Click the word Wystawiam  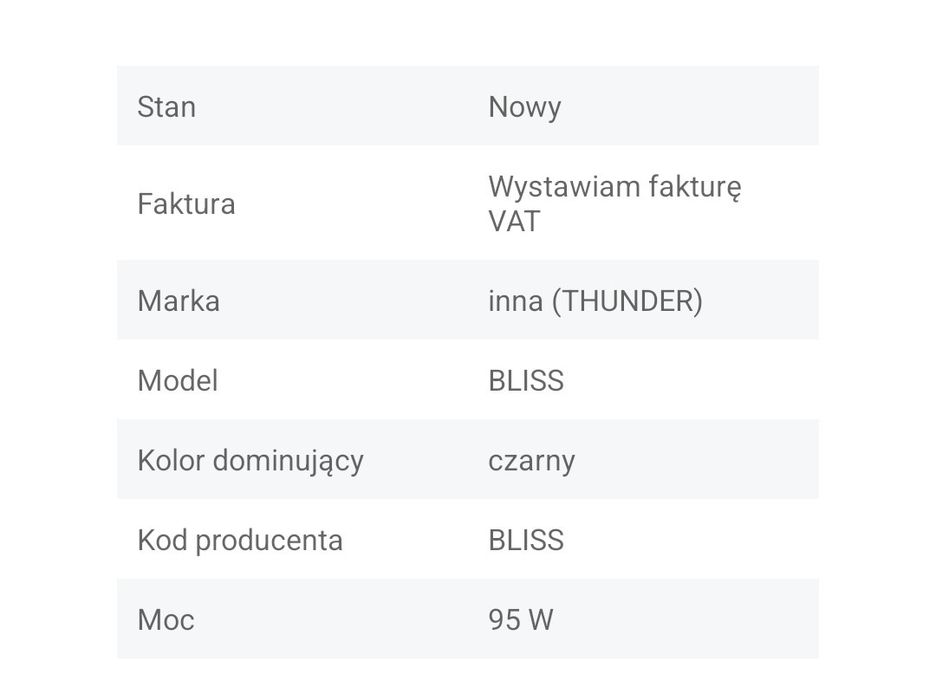click(563, 187)
